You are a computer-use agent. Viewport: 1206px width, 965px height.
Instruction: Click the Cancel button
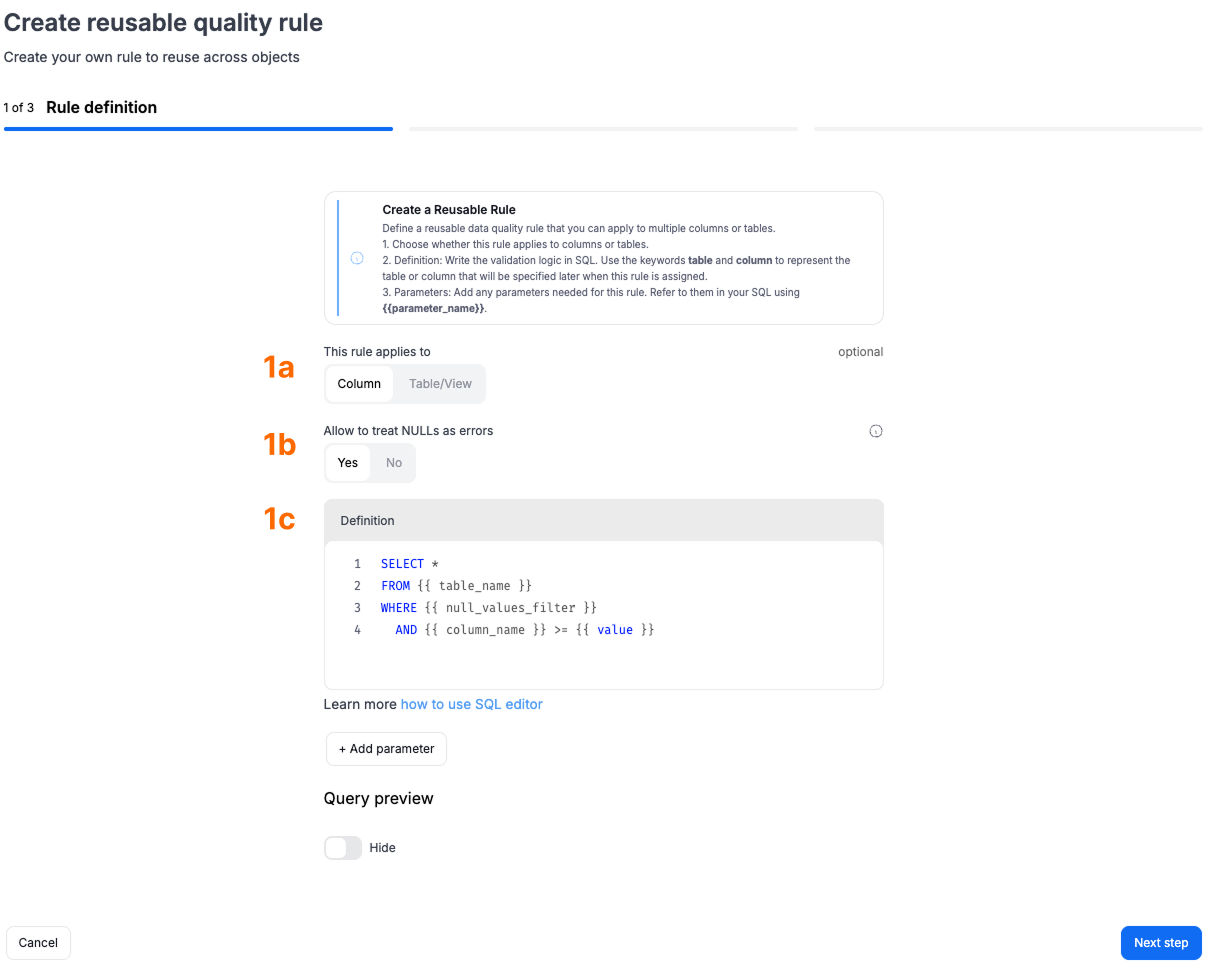click(x=38, y=943)
